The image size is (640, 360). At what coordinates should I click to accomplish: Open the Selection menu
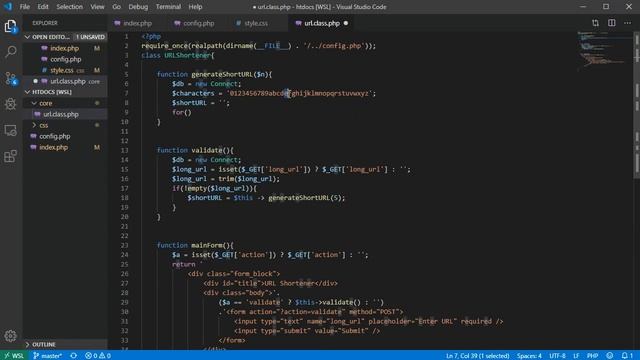click(69, 7)
